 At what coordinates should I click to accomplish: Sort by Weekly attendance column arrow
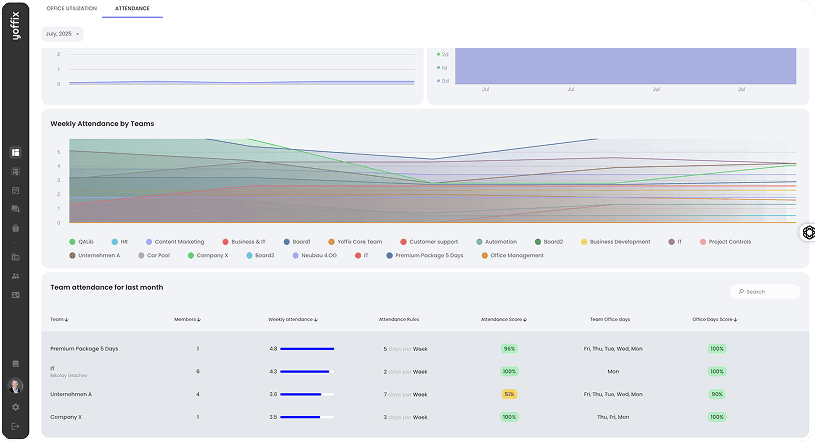coord(316,320)
